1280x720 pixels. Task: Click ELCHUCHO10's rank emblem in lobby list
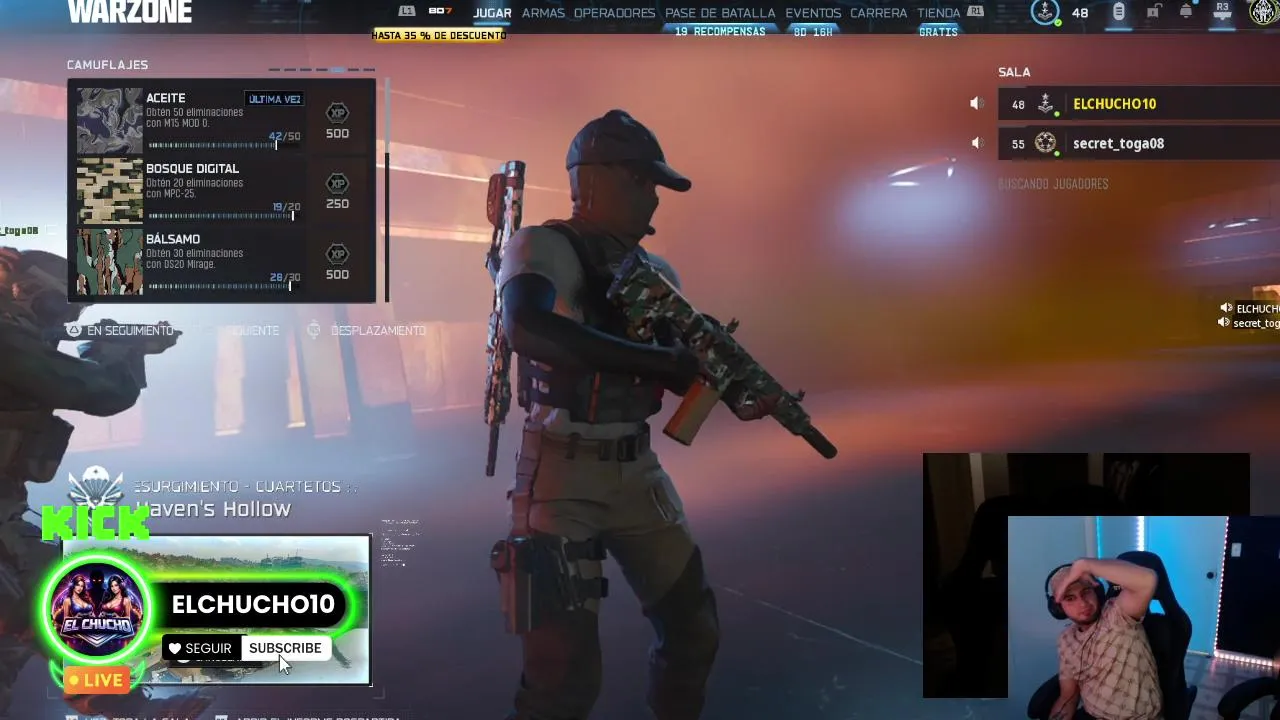[x=1046, y=103]
